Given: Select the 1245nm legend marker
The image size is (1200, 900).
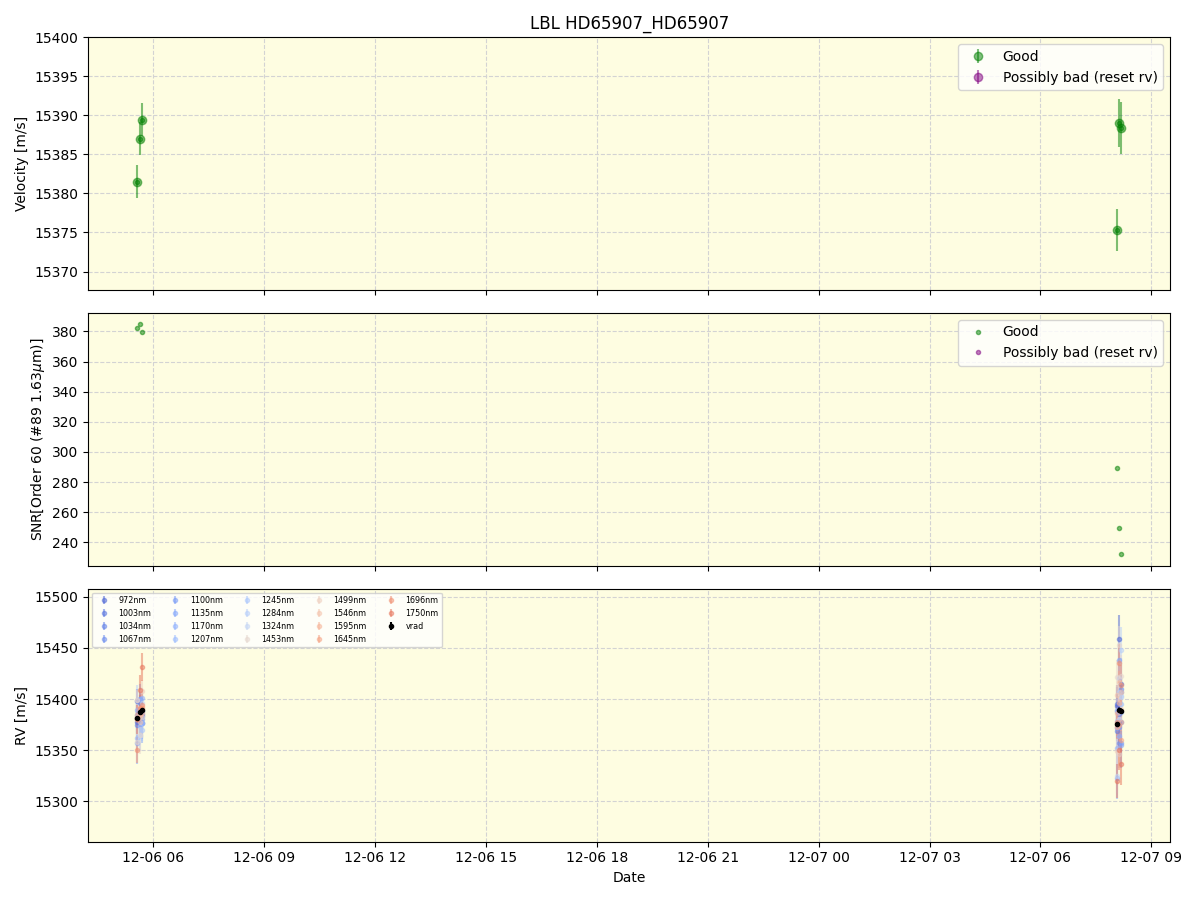Looking at the screenshot, I should 247,600.
